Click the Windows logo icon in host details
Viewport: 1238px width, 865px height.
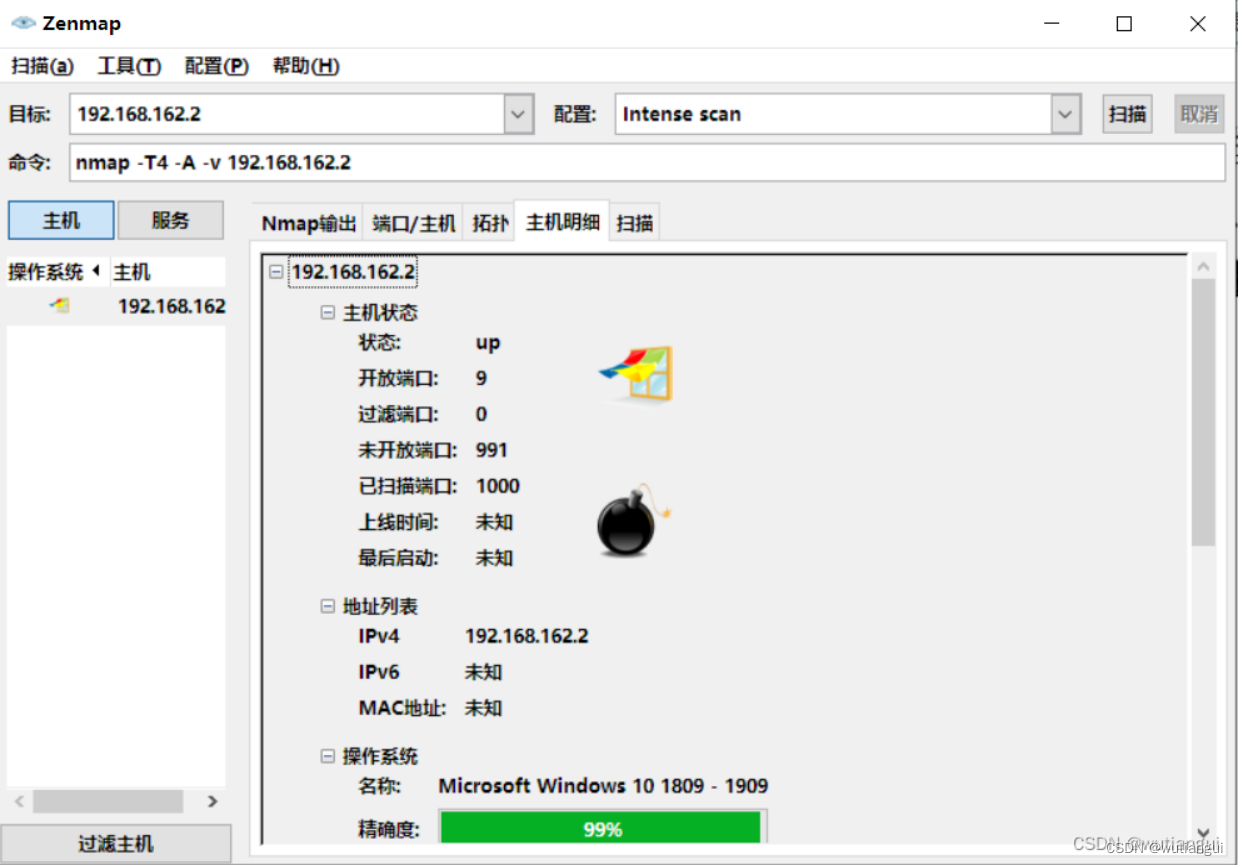(x=637, y=374)
